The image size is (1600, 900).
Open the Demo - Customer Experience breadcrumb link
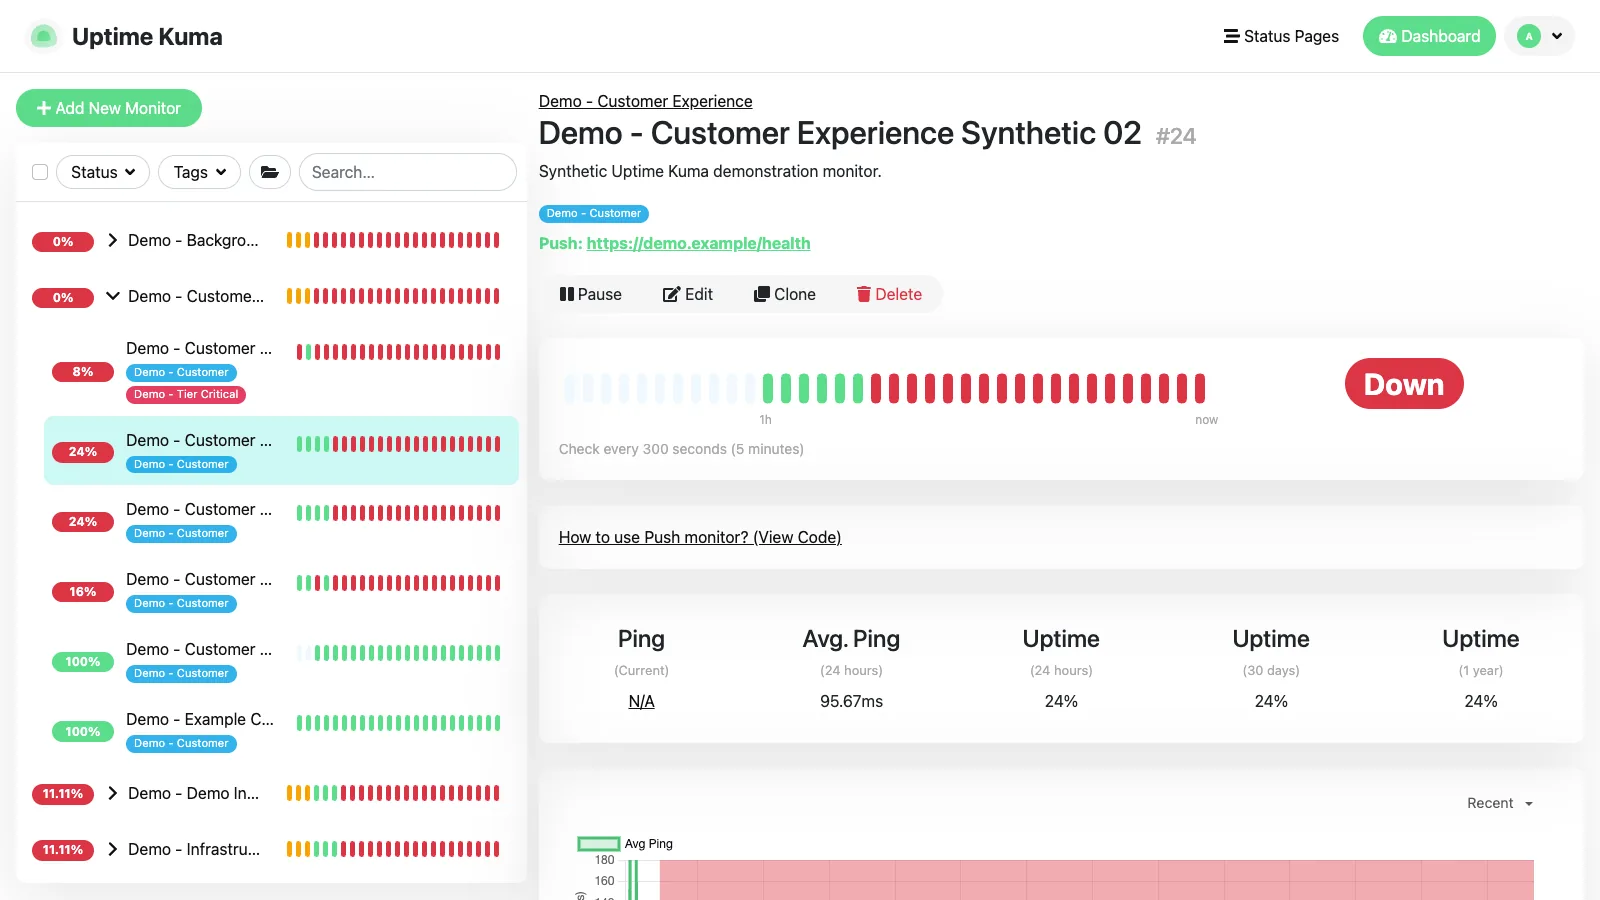[x=645, y=101]
